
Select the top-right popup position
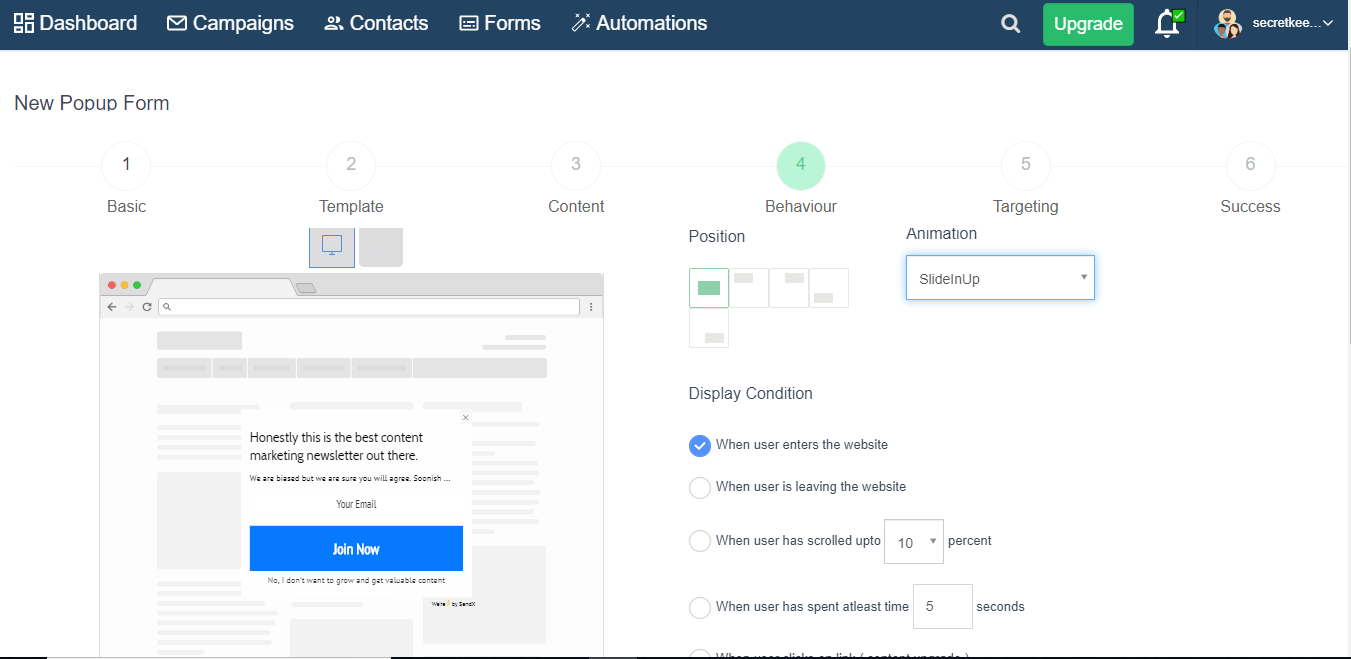(x=789, y=288)
